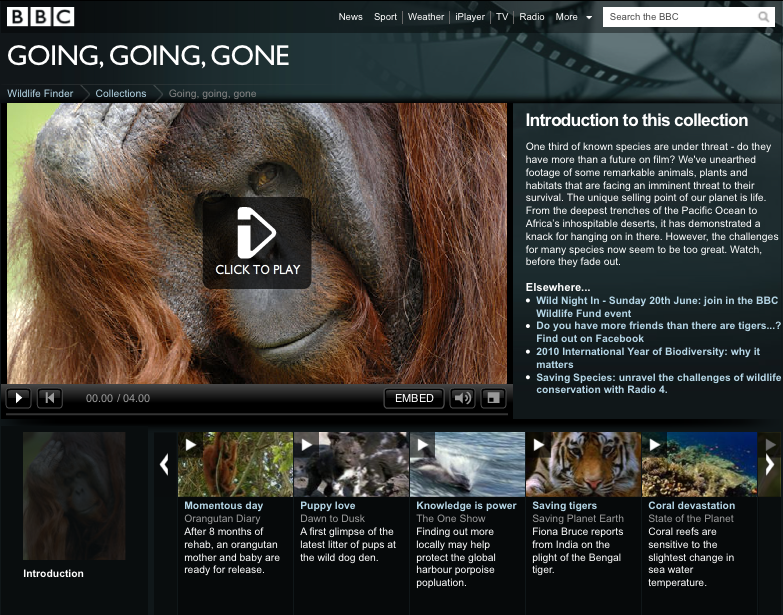This screenshot has height=615, width=783.
Task: Open the Puppy love title link
Action: click(x=328, y=505)
